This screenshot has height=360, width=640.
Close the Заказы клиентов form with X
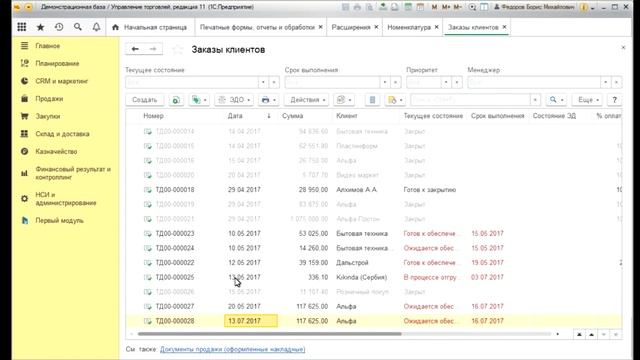[x=623, y=48]
